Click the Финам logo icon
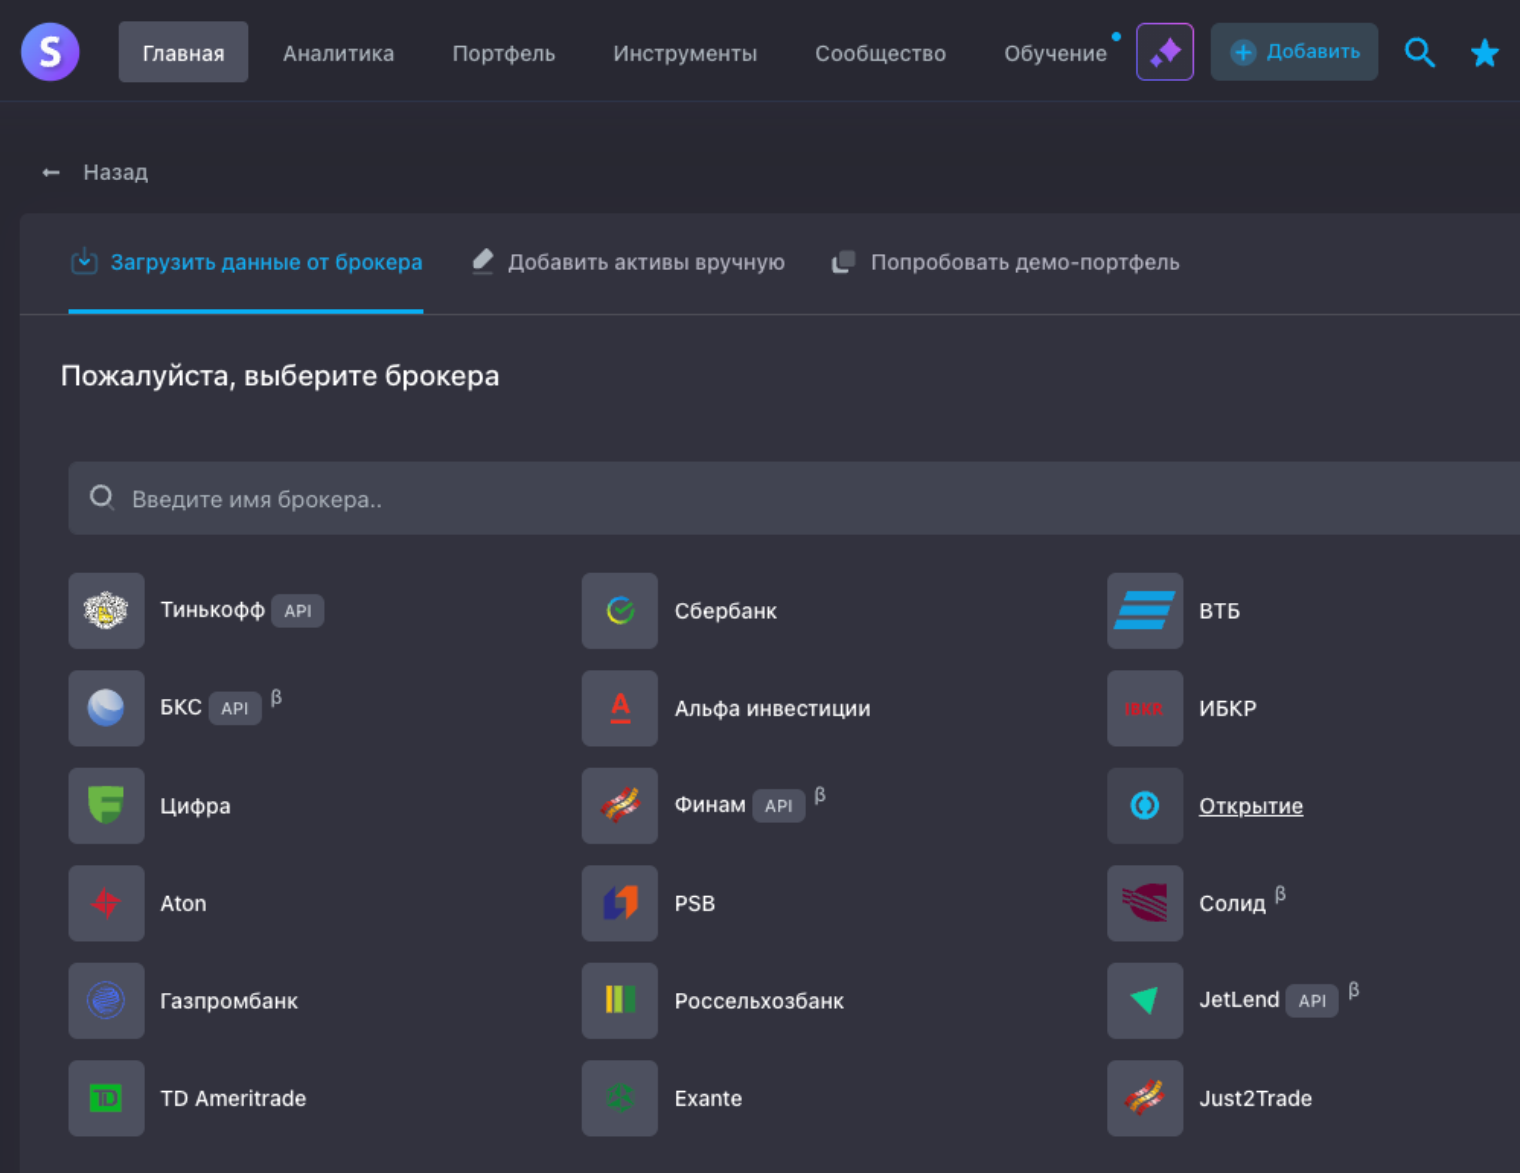 [620, 806]
